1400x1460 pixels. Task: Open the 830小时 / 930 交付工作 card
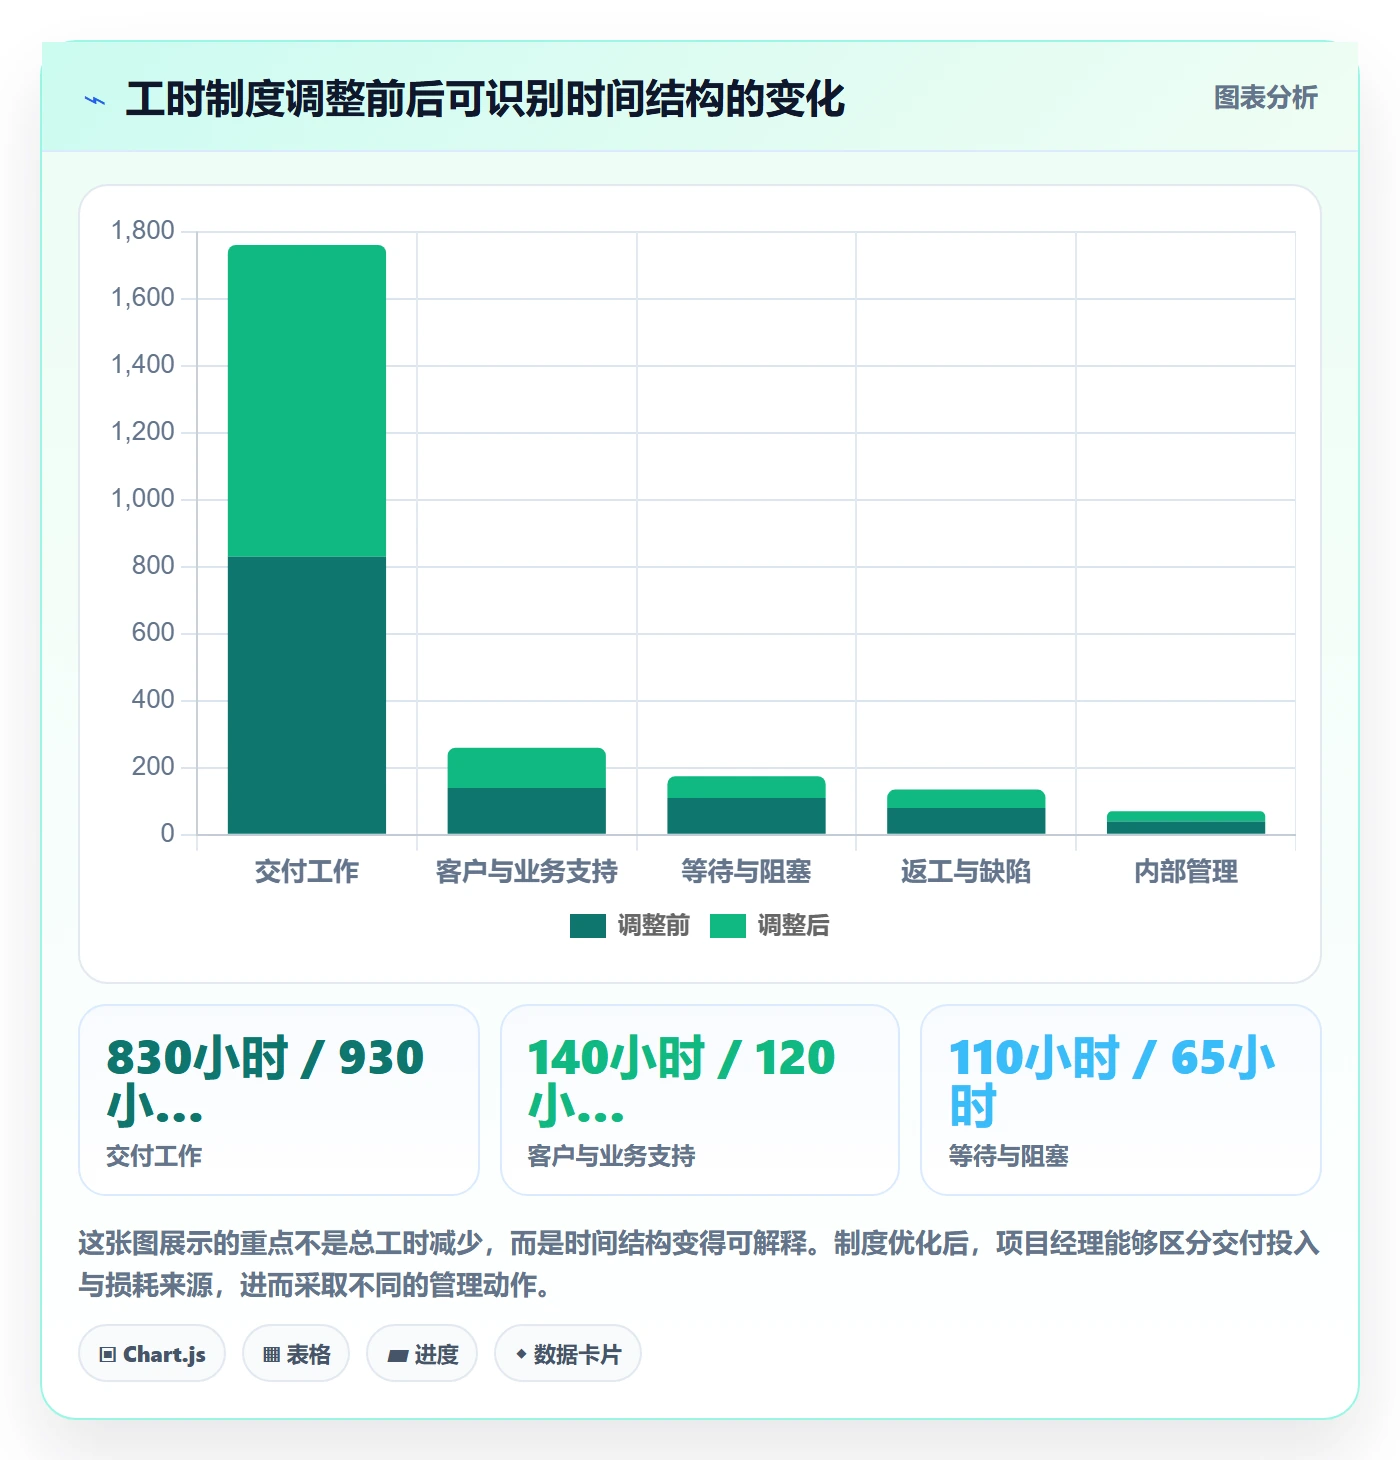click(x=279, y=1100)
